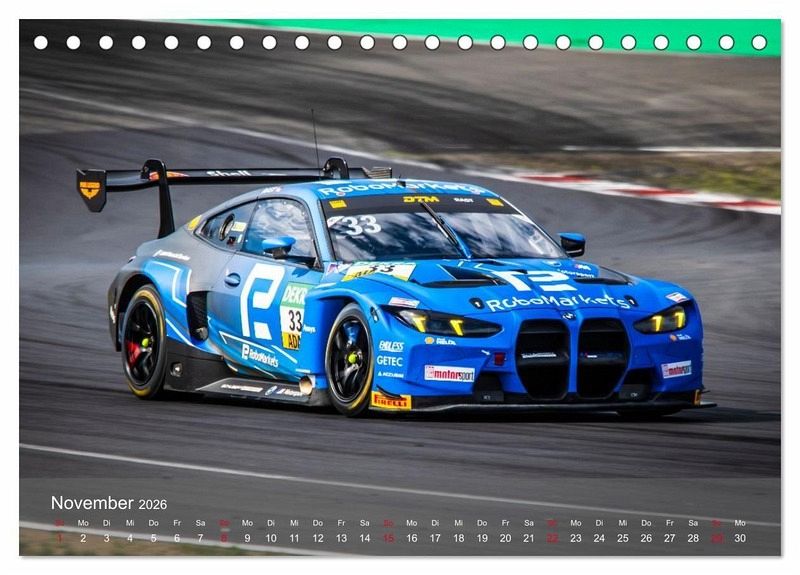Click the DTM logo on windshield banner
Screen dimensions: 800x575
(421, 199)
